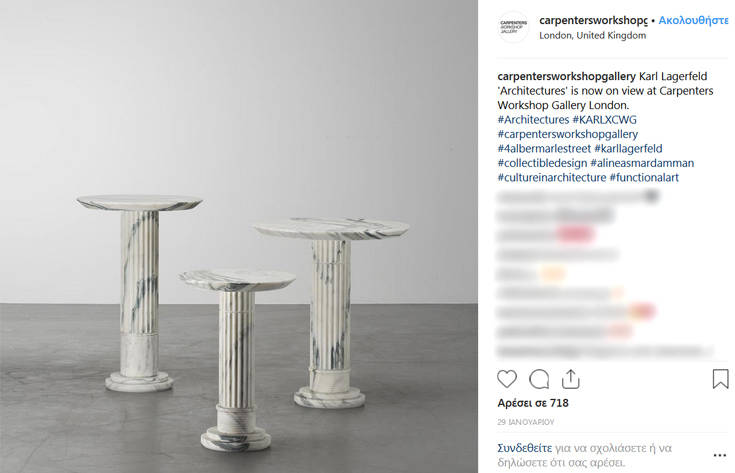Open Carpenters Workshop Gallery profile avatar
The width and height of the screenshot is (735, 473).
(513, 27)
